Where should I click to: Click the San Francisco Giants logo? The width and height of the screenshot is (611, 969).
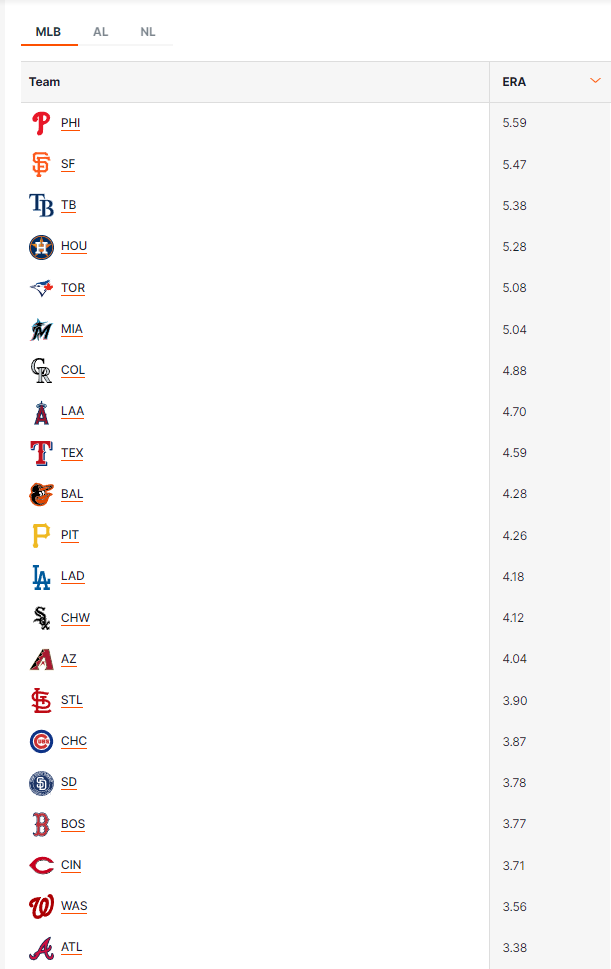41,164
